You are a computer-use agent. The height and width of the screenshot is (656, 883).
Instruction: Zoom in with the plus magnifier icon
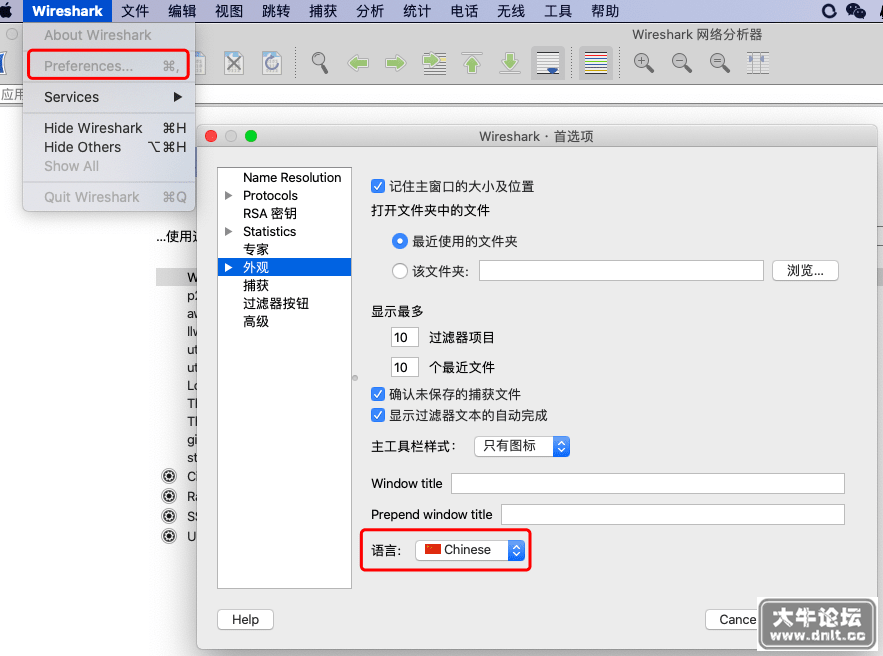[x=644, y=63]
